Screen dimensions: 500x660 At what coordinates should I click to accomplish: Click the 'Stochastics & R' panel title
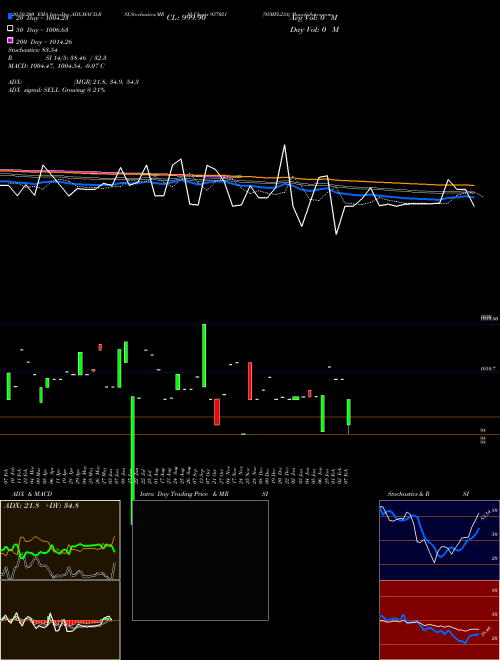coord(408,494)
